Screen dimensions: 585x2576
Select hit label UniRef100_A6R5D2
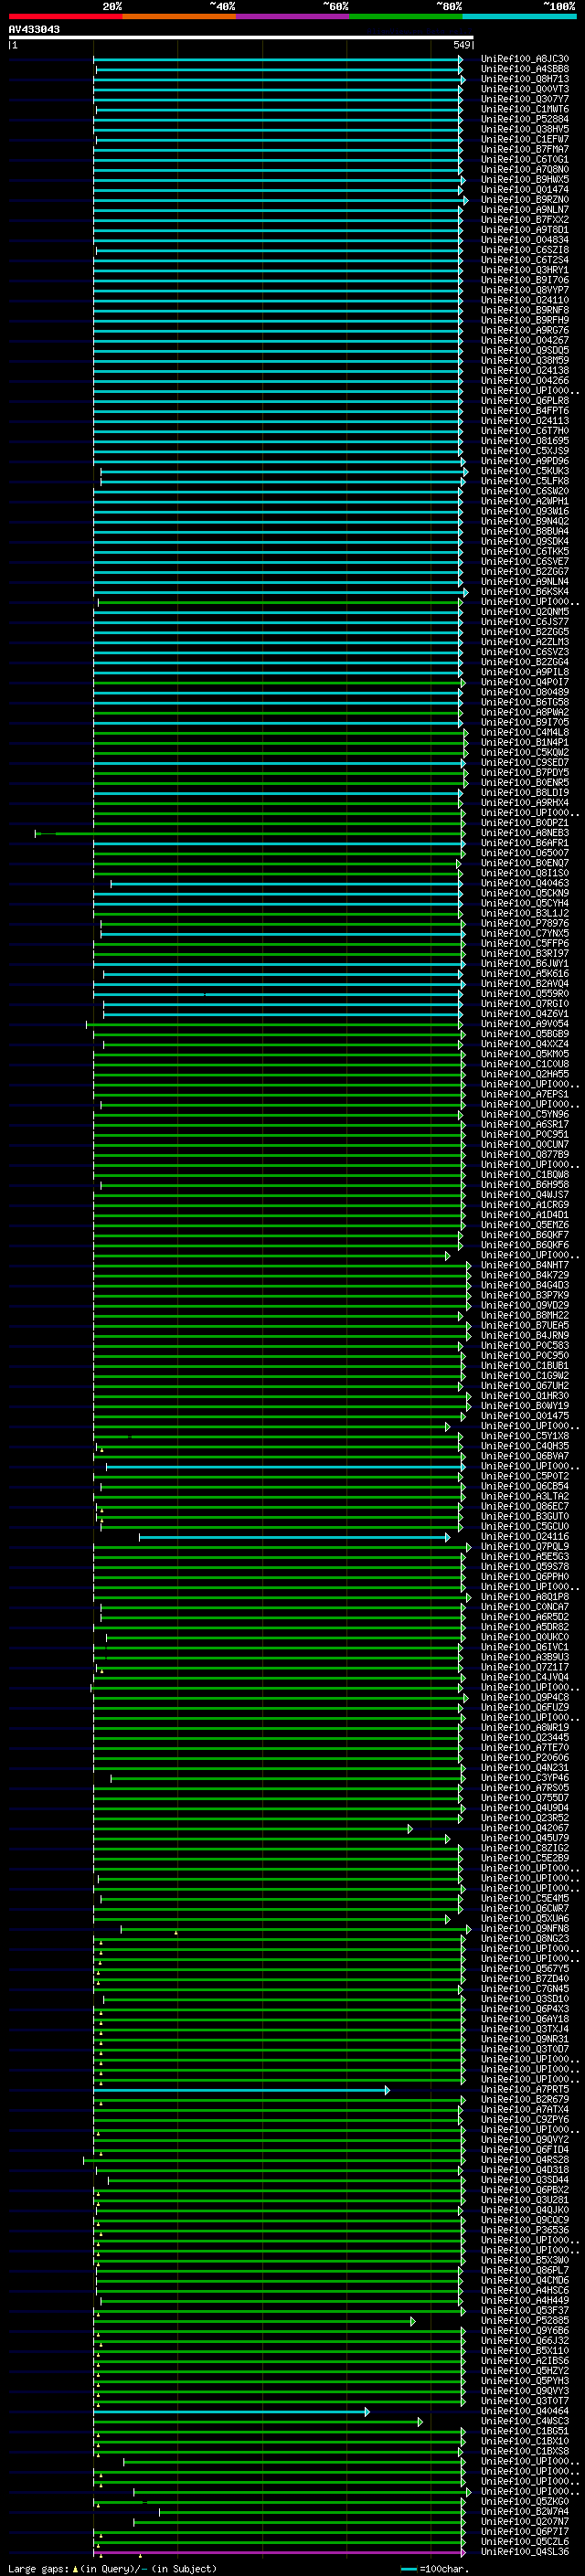(x=525, y=1617)
